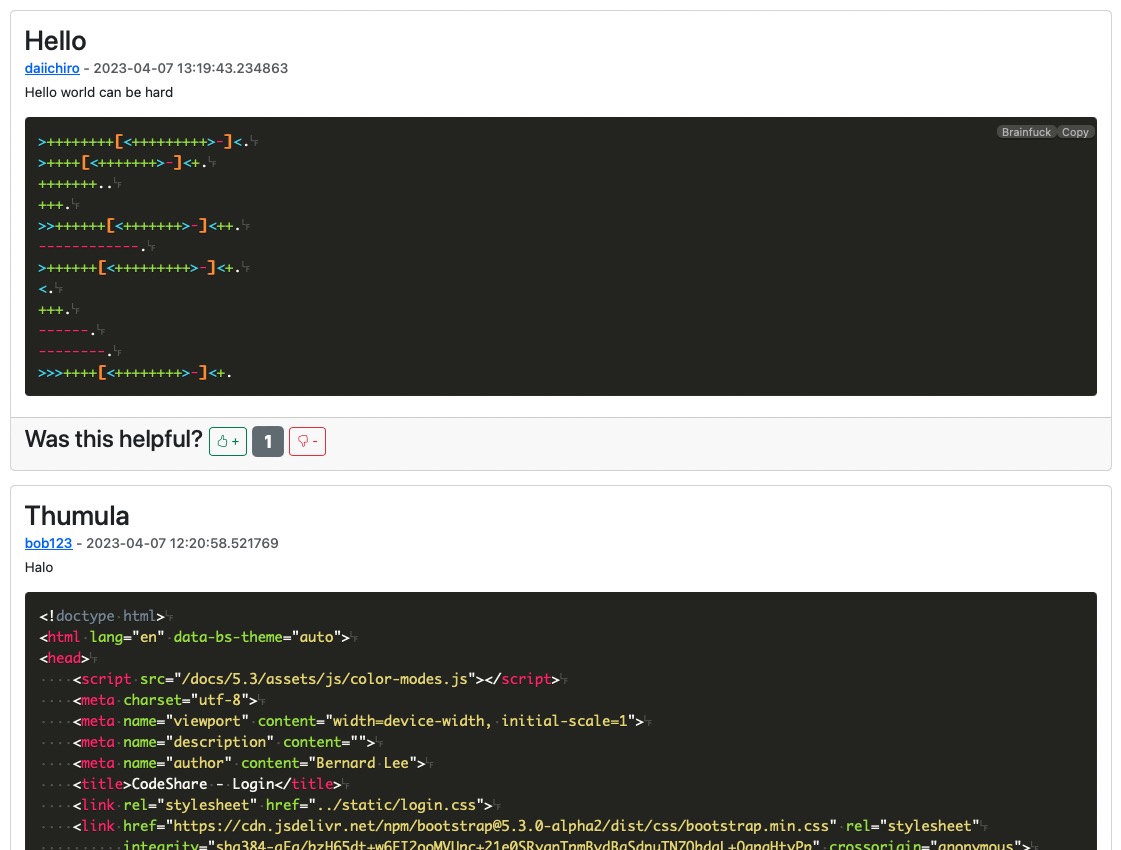Click the Hello post title
The image size is (1121, 850).
point(56,41)
